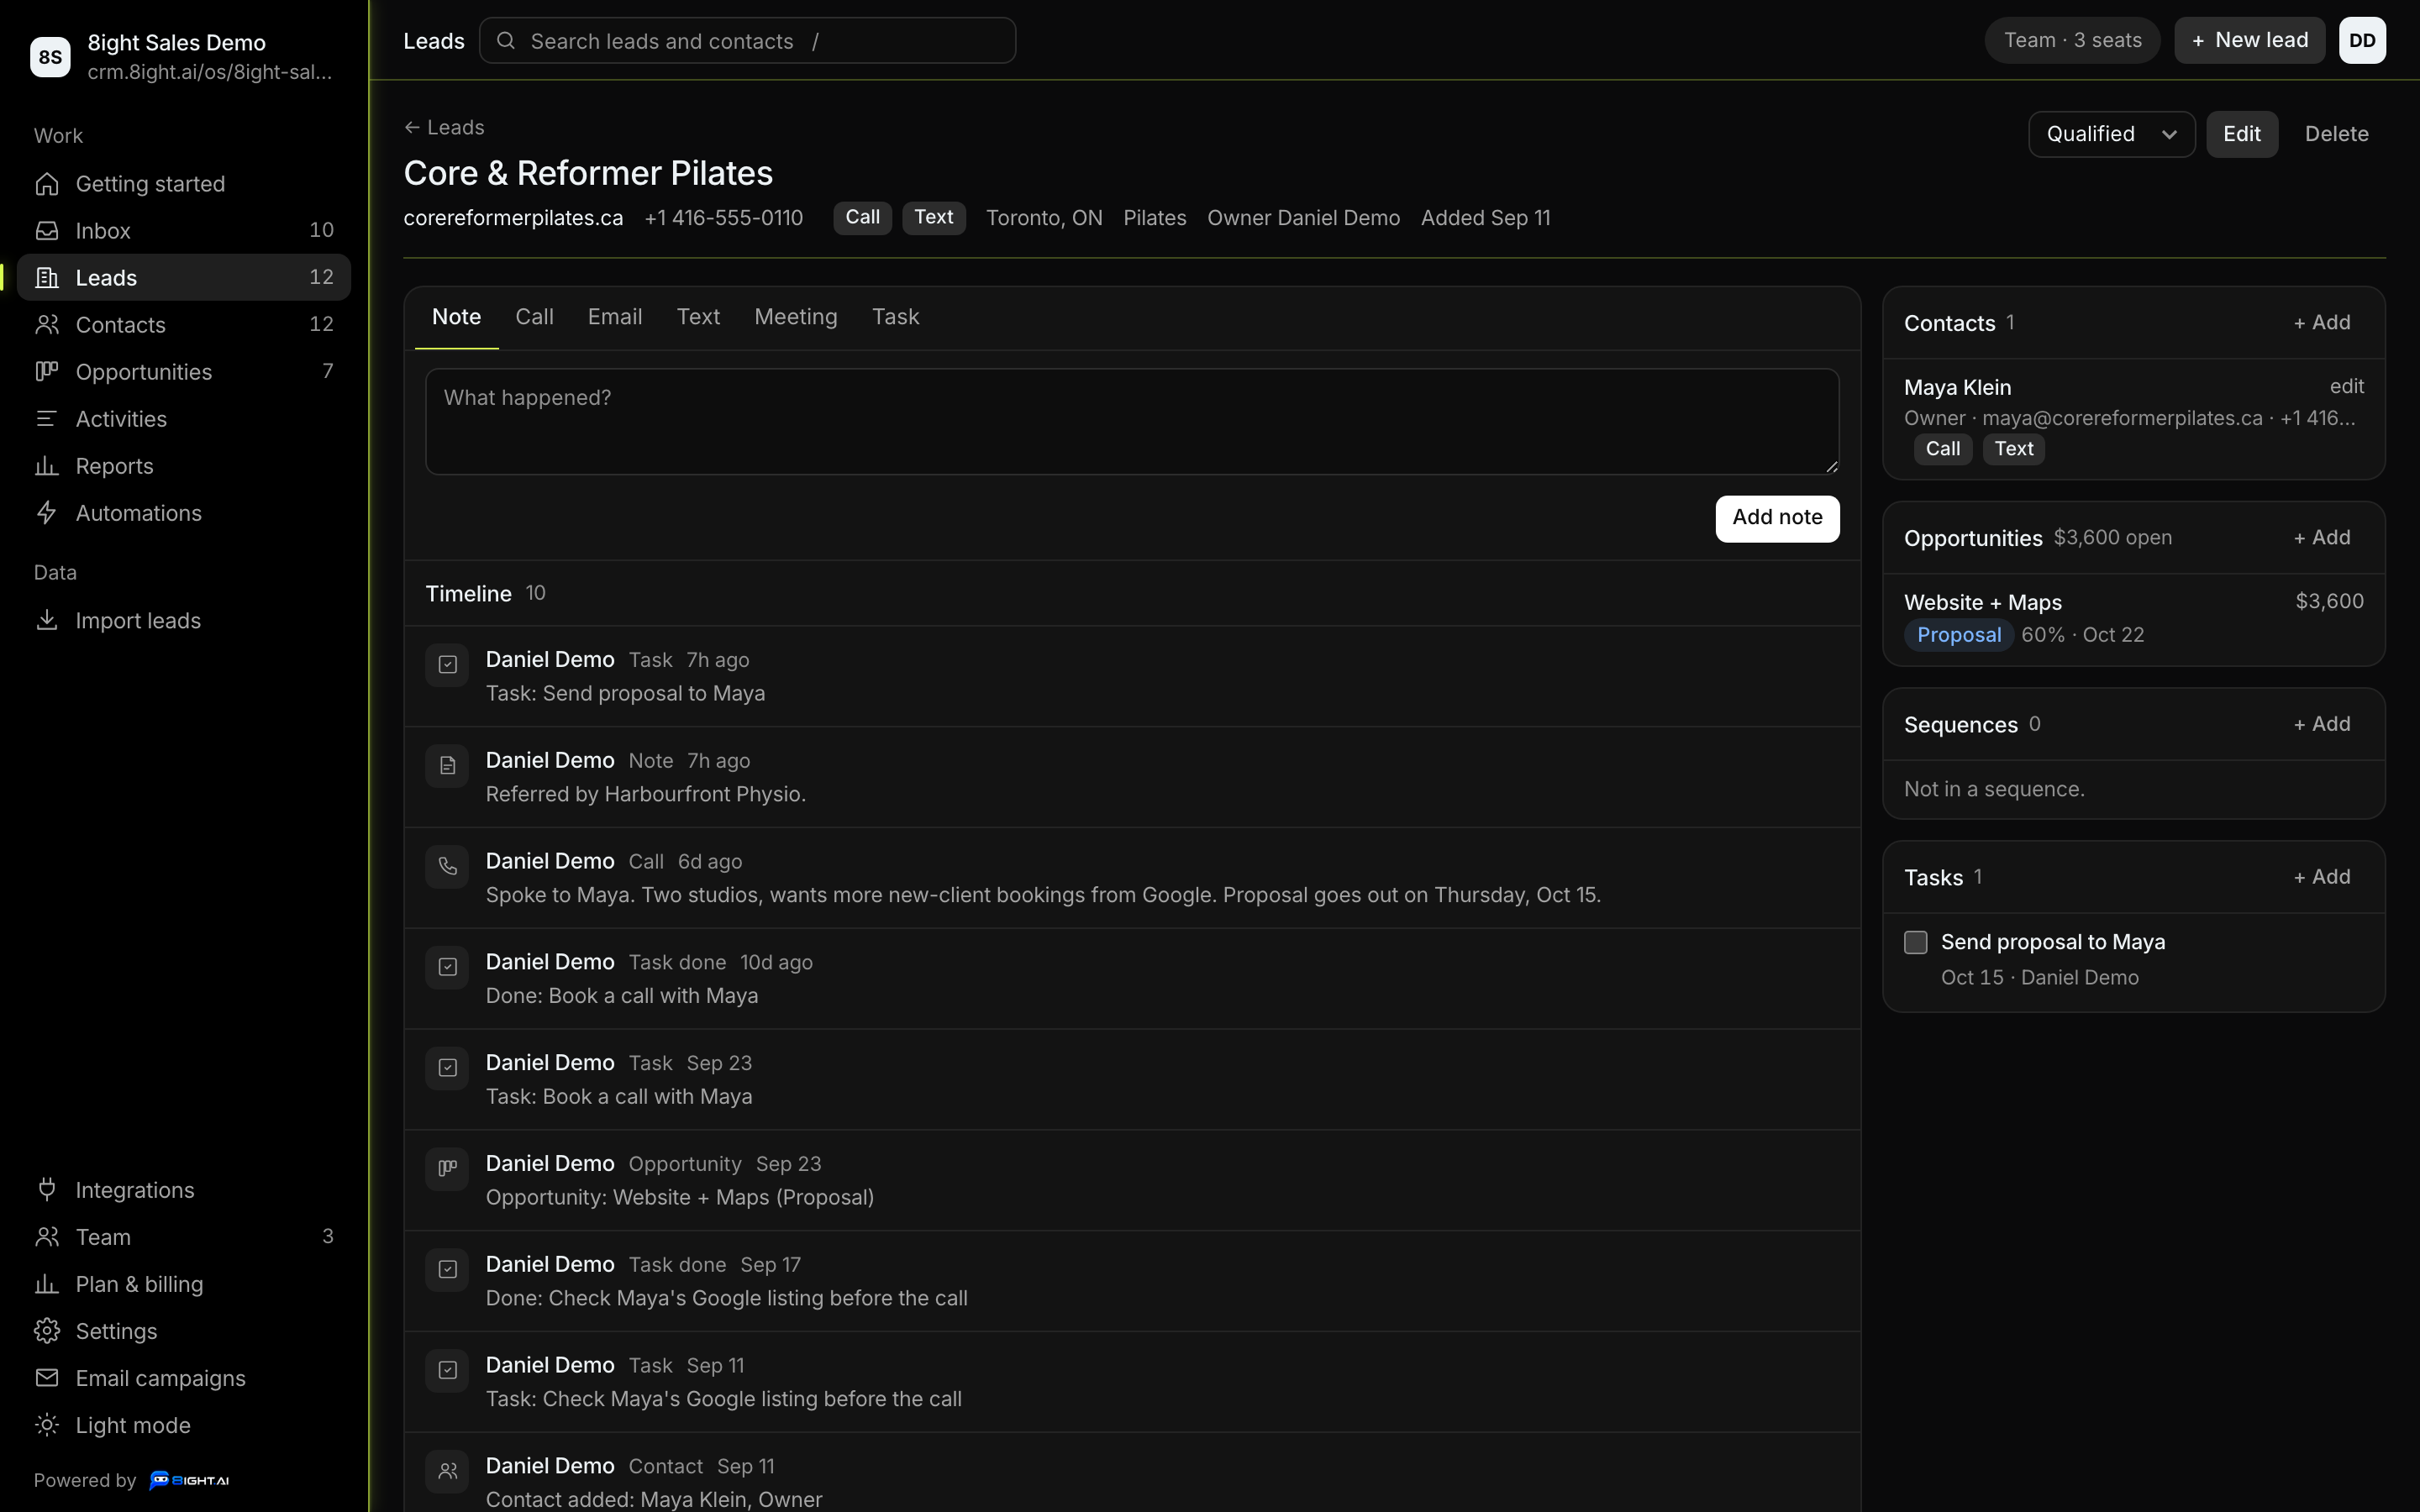Click the note icon beside Referred by Harbourfront Physio
The width and height of the screenshot is (2420, 1512).
[x=447, y=766]
